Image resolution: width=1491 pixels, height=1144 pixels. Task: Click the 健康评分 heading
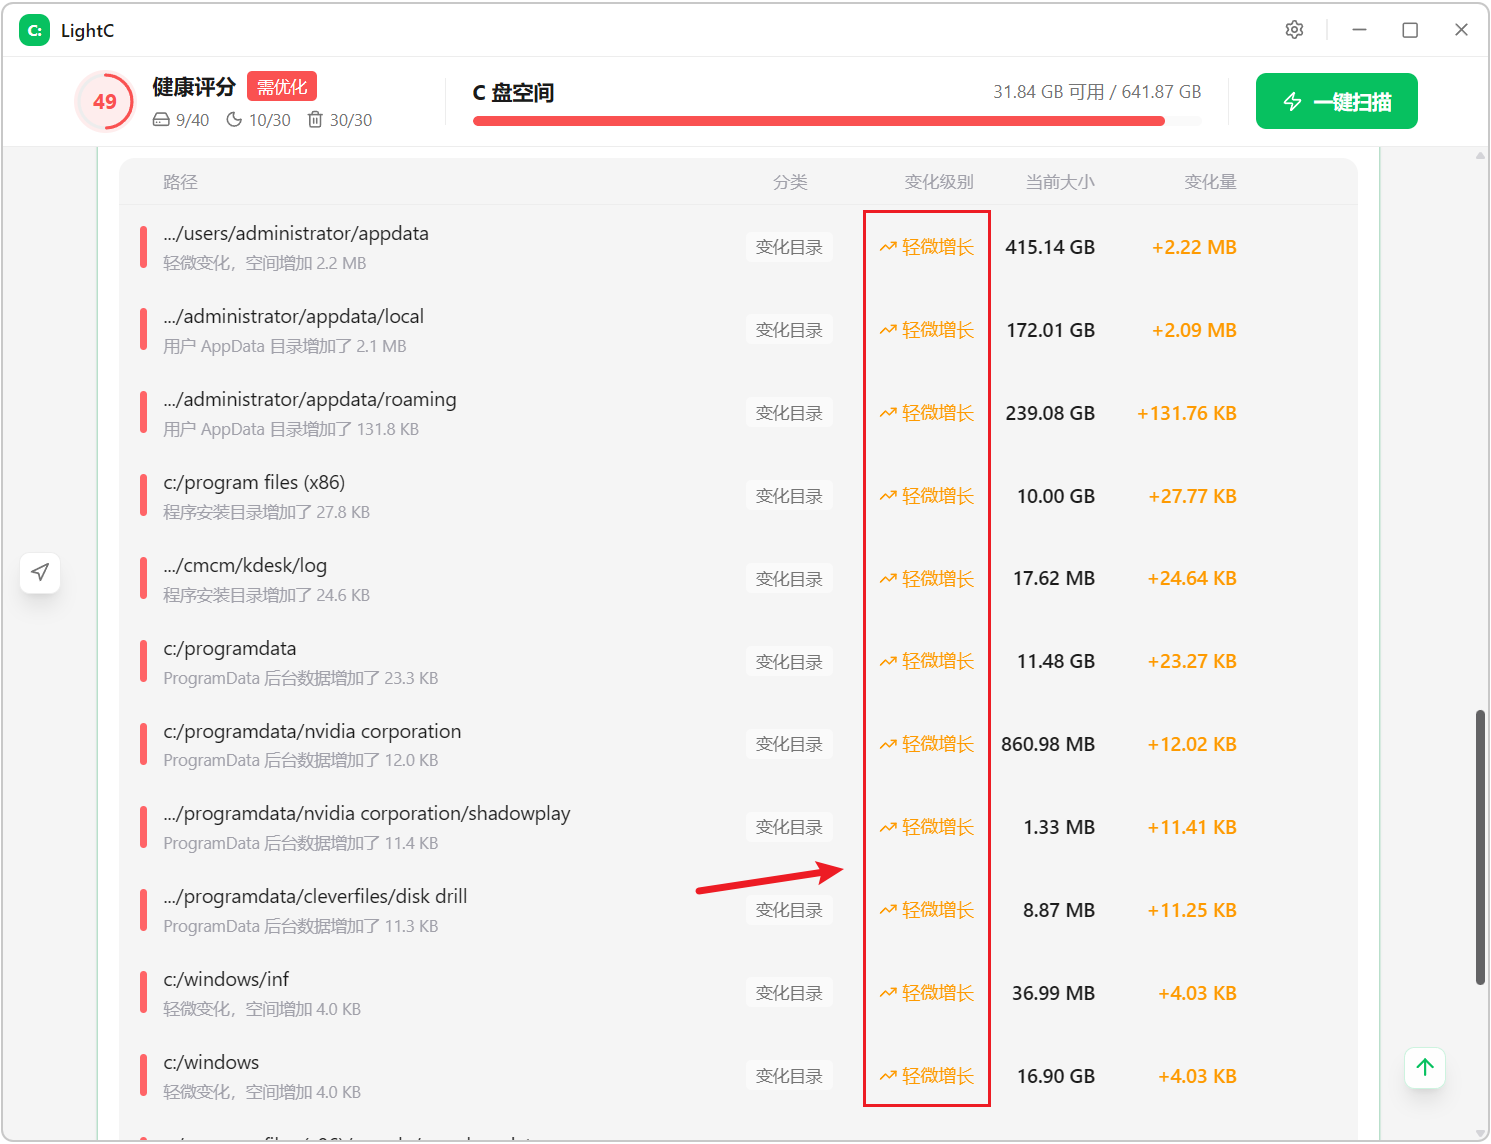click(x=194, y=87)
